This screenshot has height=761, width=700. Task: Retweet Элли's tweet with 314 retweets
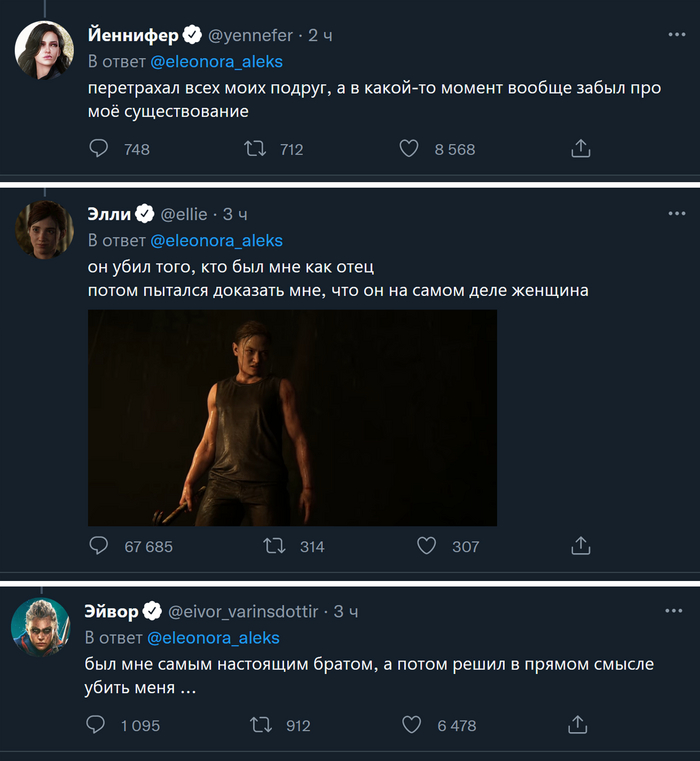(273, 546)
